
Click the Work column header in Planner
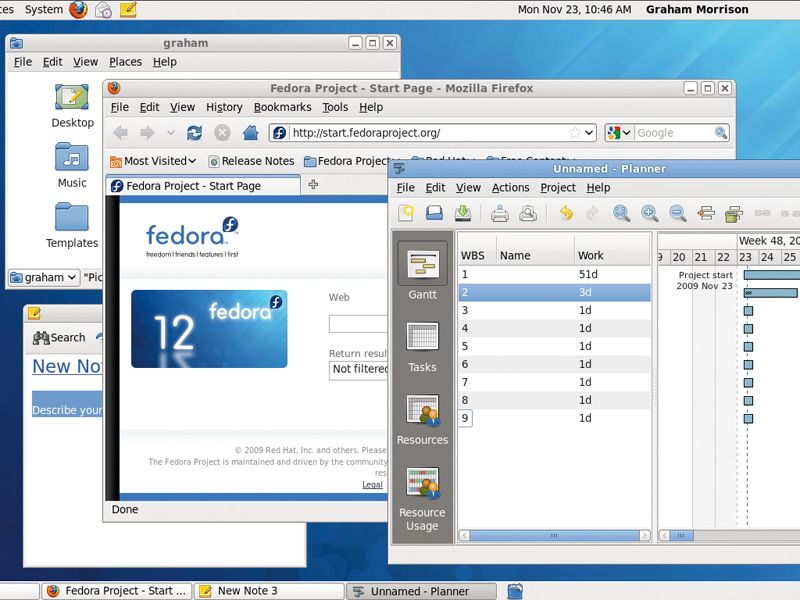click(612, 255)
